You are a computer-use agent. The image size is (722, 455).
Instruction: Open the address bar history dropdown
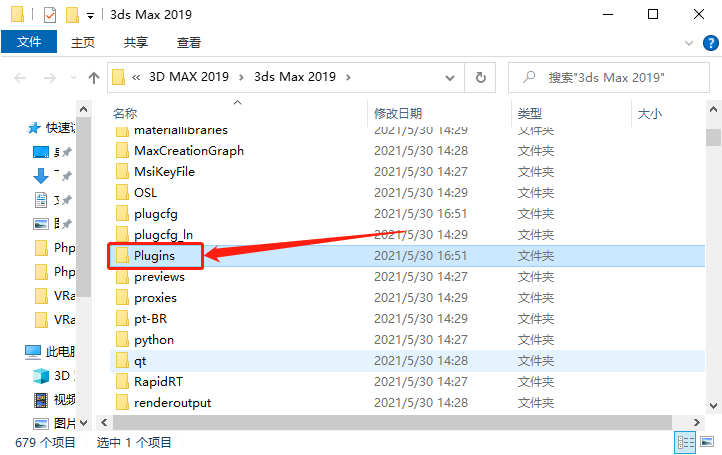pos(450,78)
